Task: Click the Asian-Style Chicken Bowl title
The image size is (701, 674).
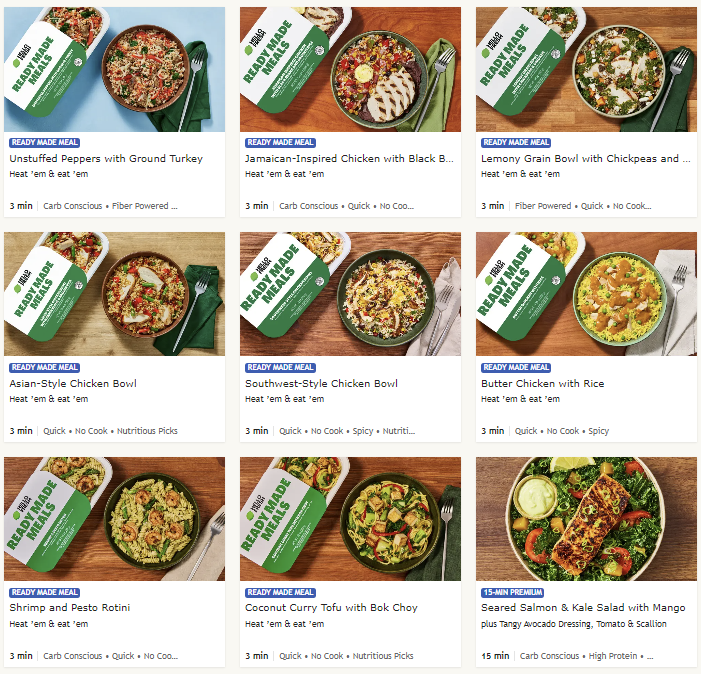Action: coord(73,383)
